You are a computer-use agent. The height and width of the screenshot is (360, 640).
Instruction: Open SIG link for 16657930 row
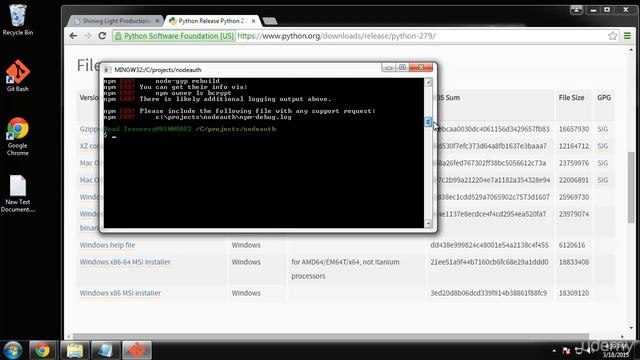602,129
